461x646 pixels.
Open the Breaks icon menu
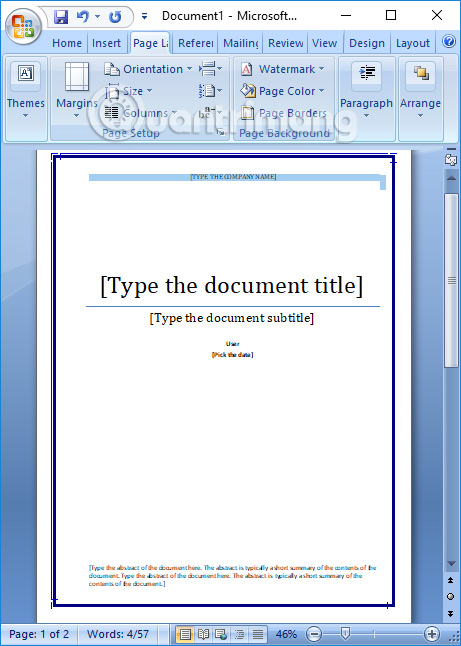(211, 69)
